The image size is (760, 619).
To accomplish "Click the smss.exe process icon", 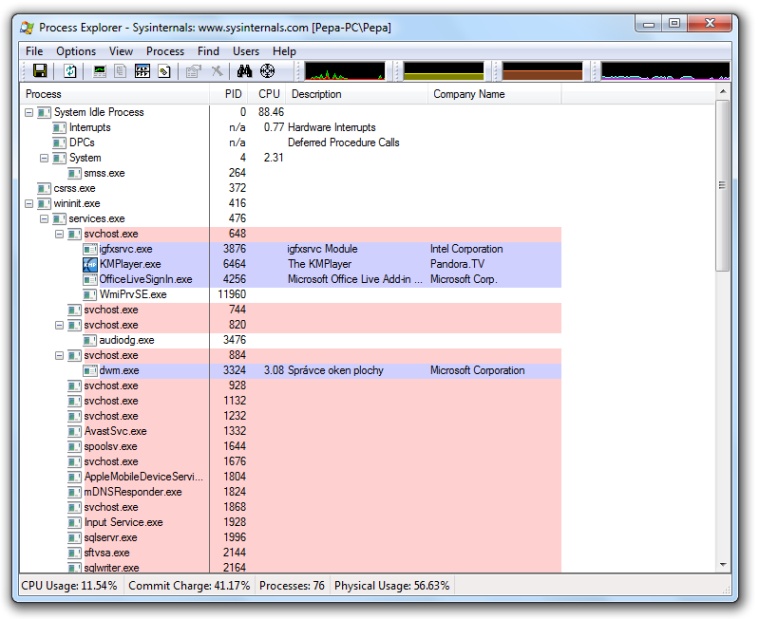I will (75, 173).
